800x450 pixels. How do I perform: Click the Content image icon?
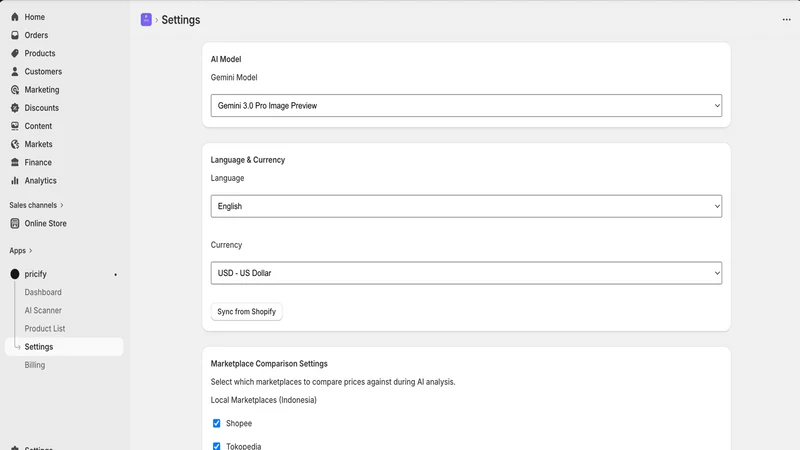[x=15, y=126]
